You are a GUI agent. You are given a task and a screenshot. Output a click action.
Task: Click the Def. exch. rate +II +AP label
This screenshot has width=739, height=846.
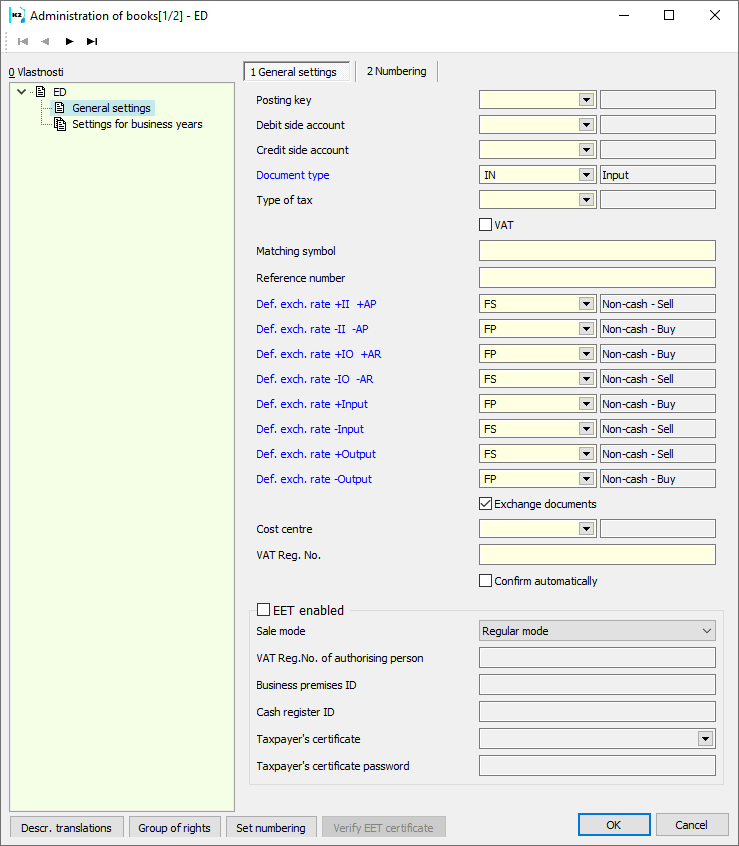tap(316, 304)
